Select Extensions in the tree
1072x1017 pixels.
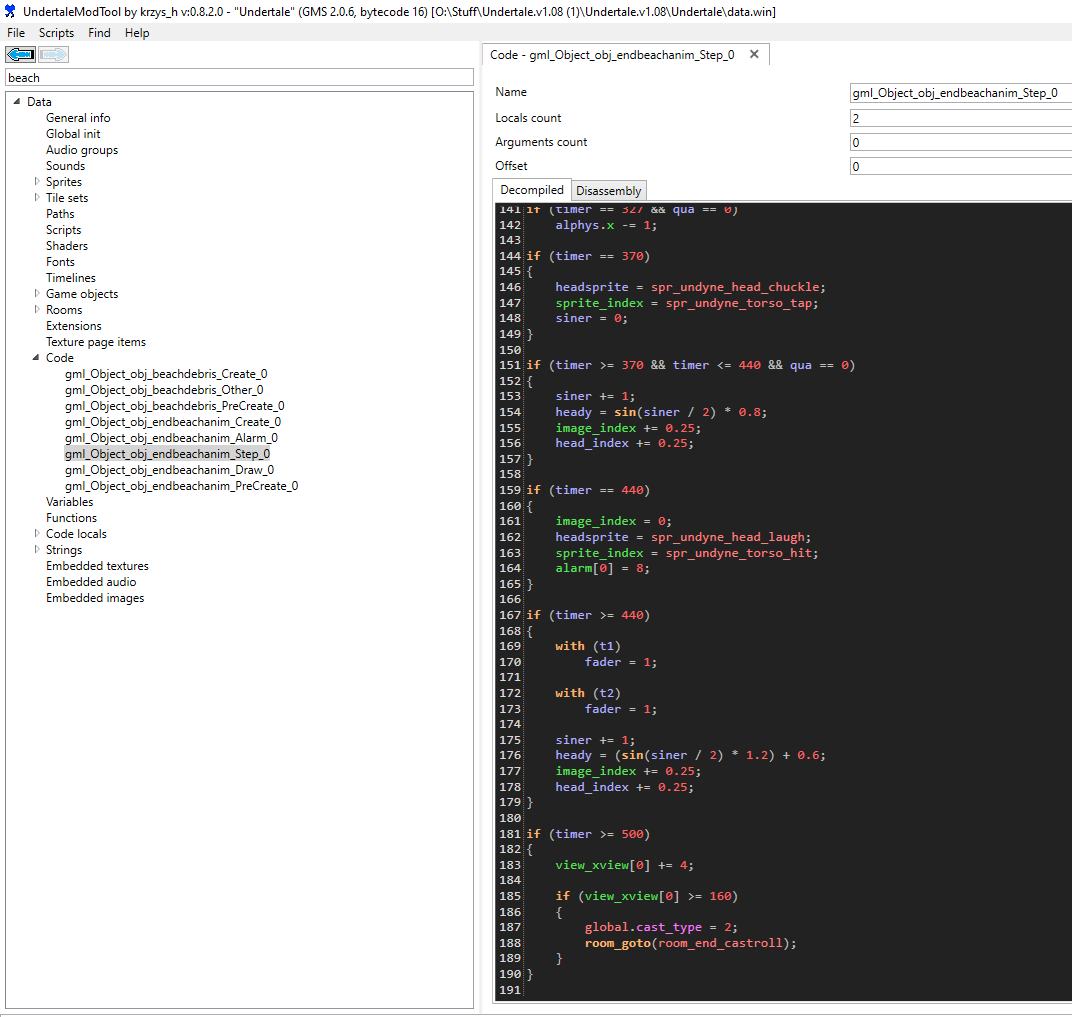click(x=74, y=325)
